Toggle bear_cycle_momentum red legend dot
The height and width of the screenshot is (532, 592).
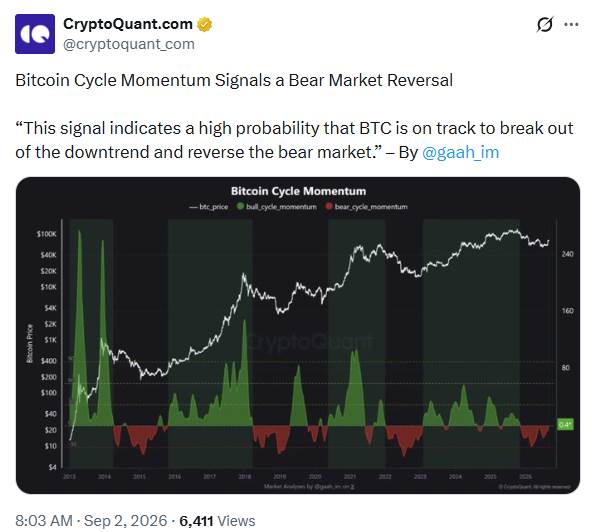tap(329, 207)
